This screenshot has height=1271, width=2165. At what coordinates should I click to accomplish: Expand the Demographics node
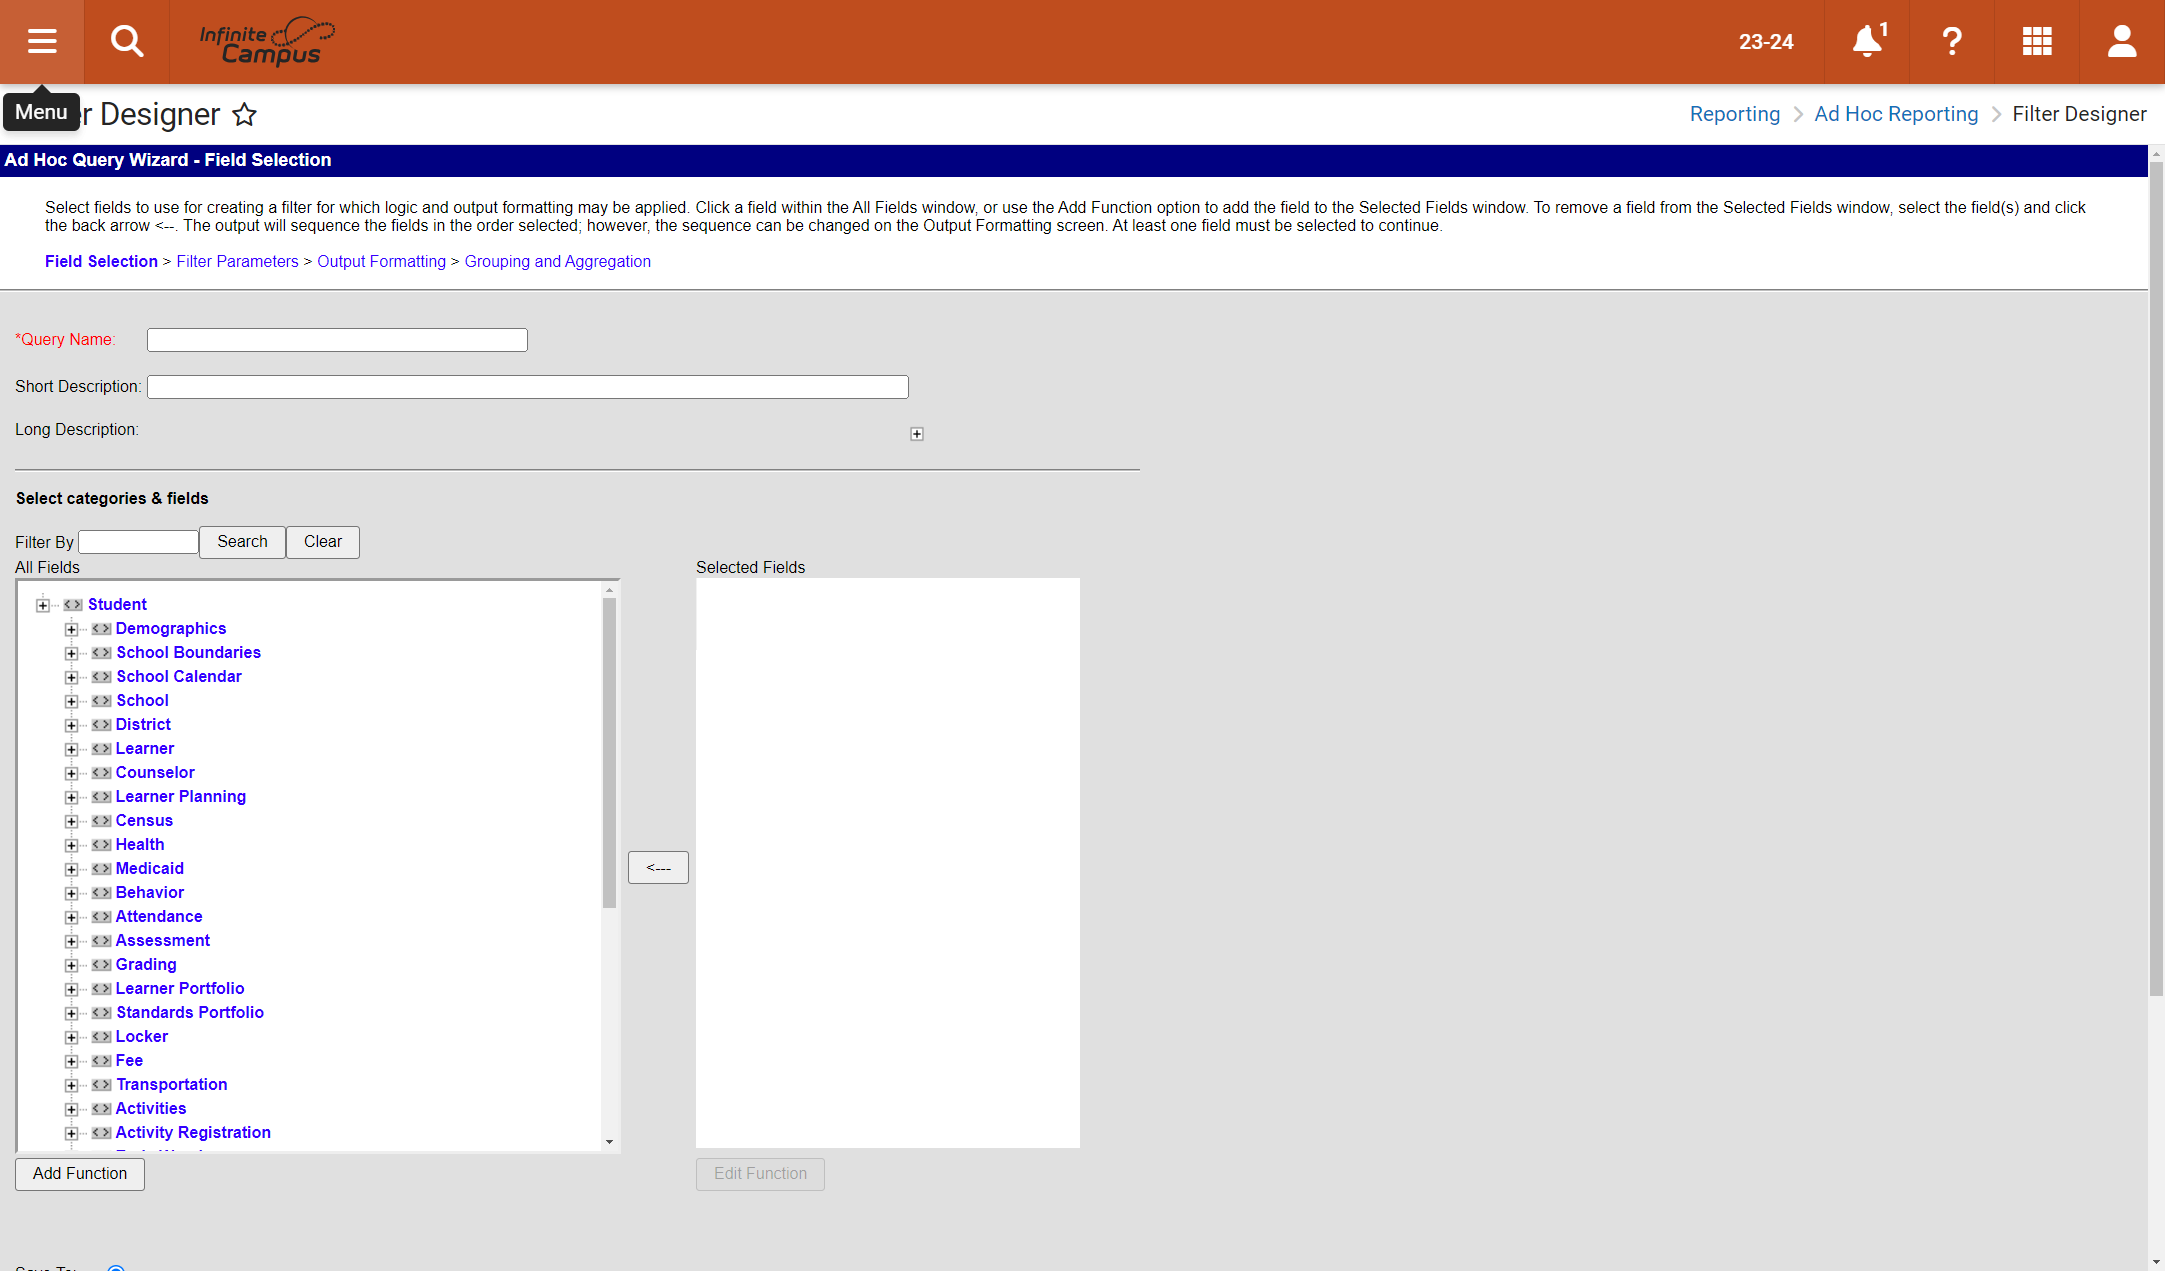(x=71, y=629)
